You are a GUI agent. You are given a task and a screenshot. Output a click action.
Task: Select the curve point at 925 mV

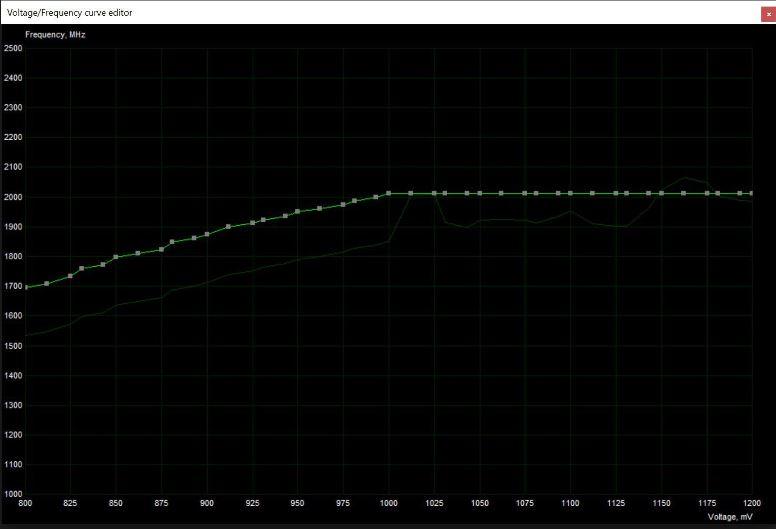click(252, 223)
